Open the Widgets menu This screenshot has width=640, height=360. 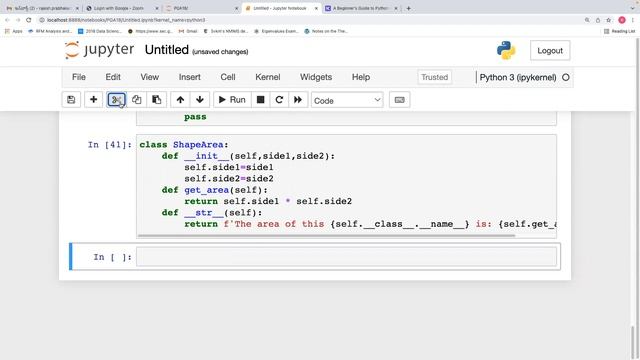click(x=316, y=77)
